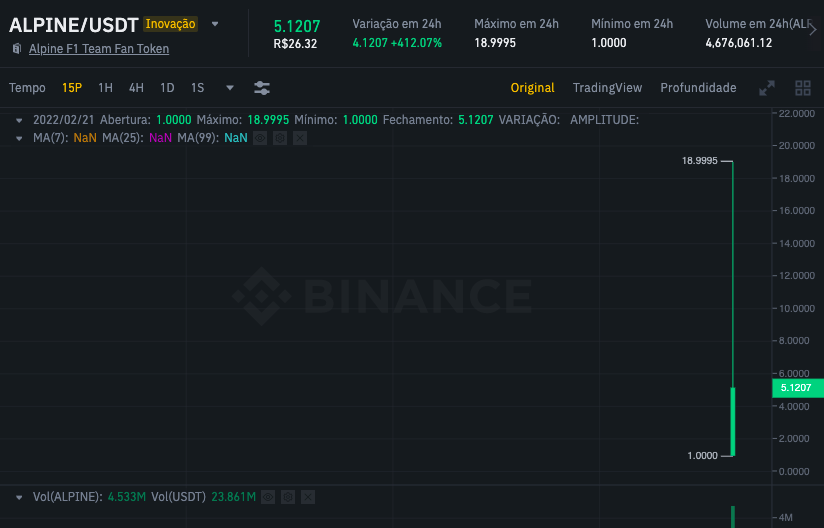
Task: Click the Vol(USDT) 23.861M value
Action: (233, 497)
